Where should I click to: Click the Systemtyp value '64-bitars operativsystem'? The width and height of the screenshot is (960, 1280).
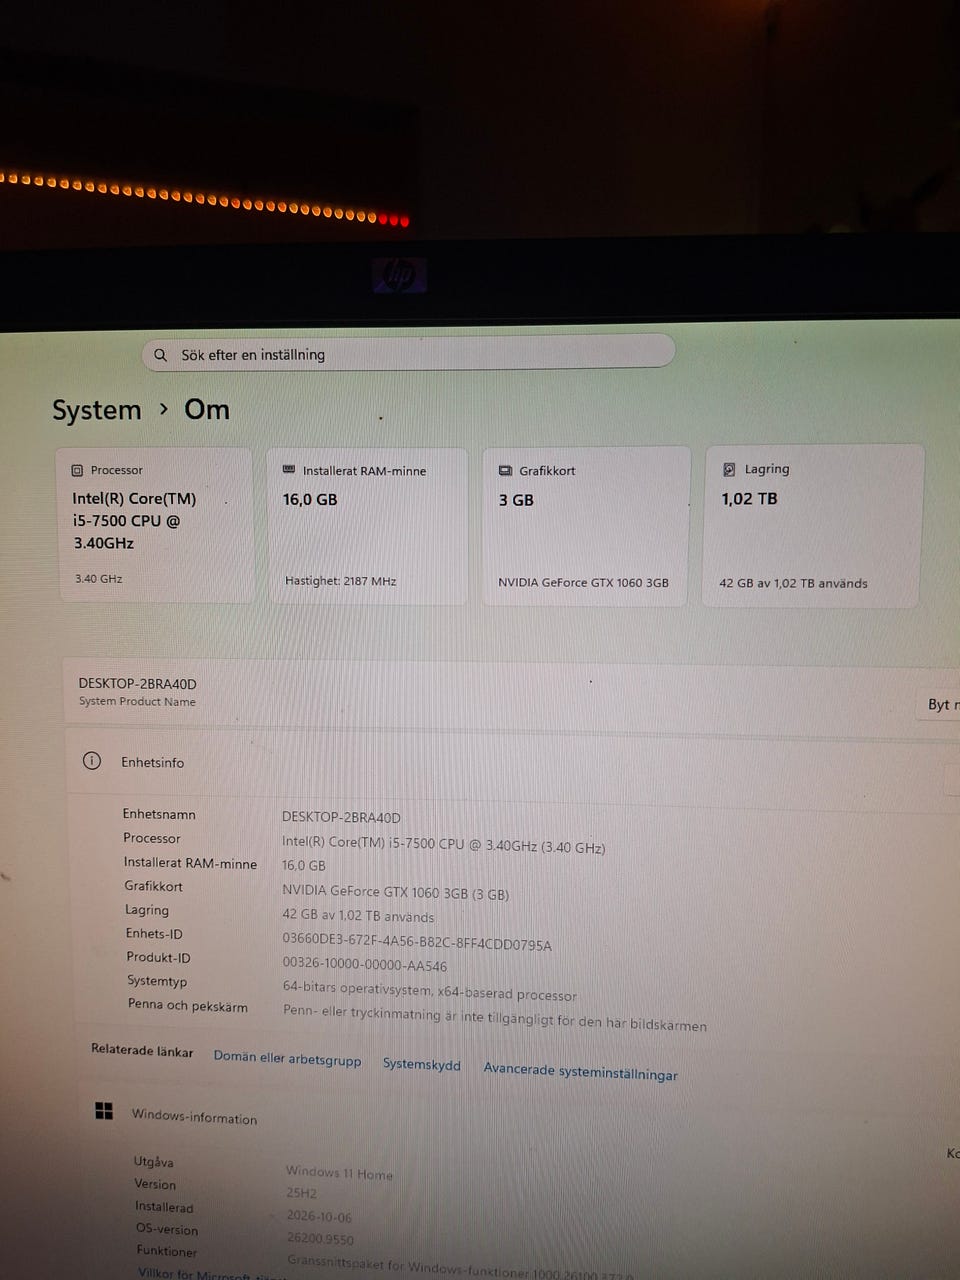[x=430, y=990]
